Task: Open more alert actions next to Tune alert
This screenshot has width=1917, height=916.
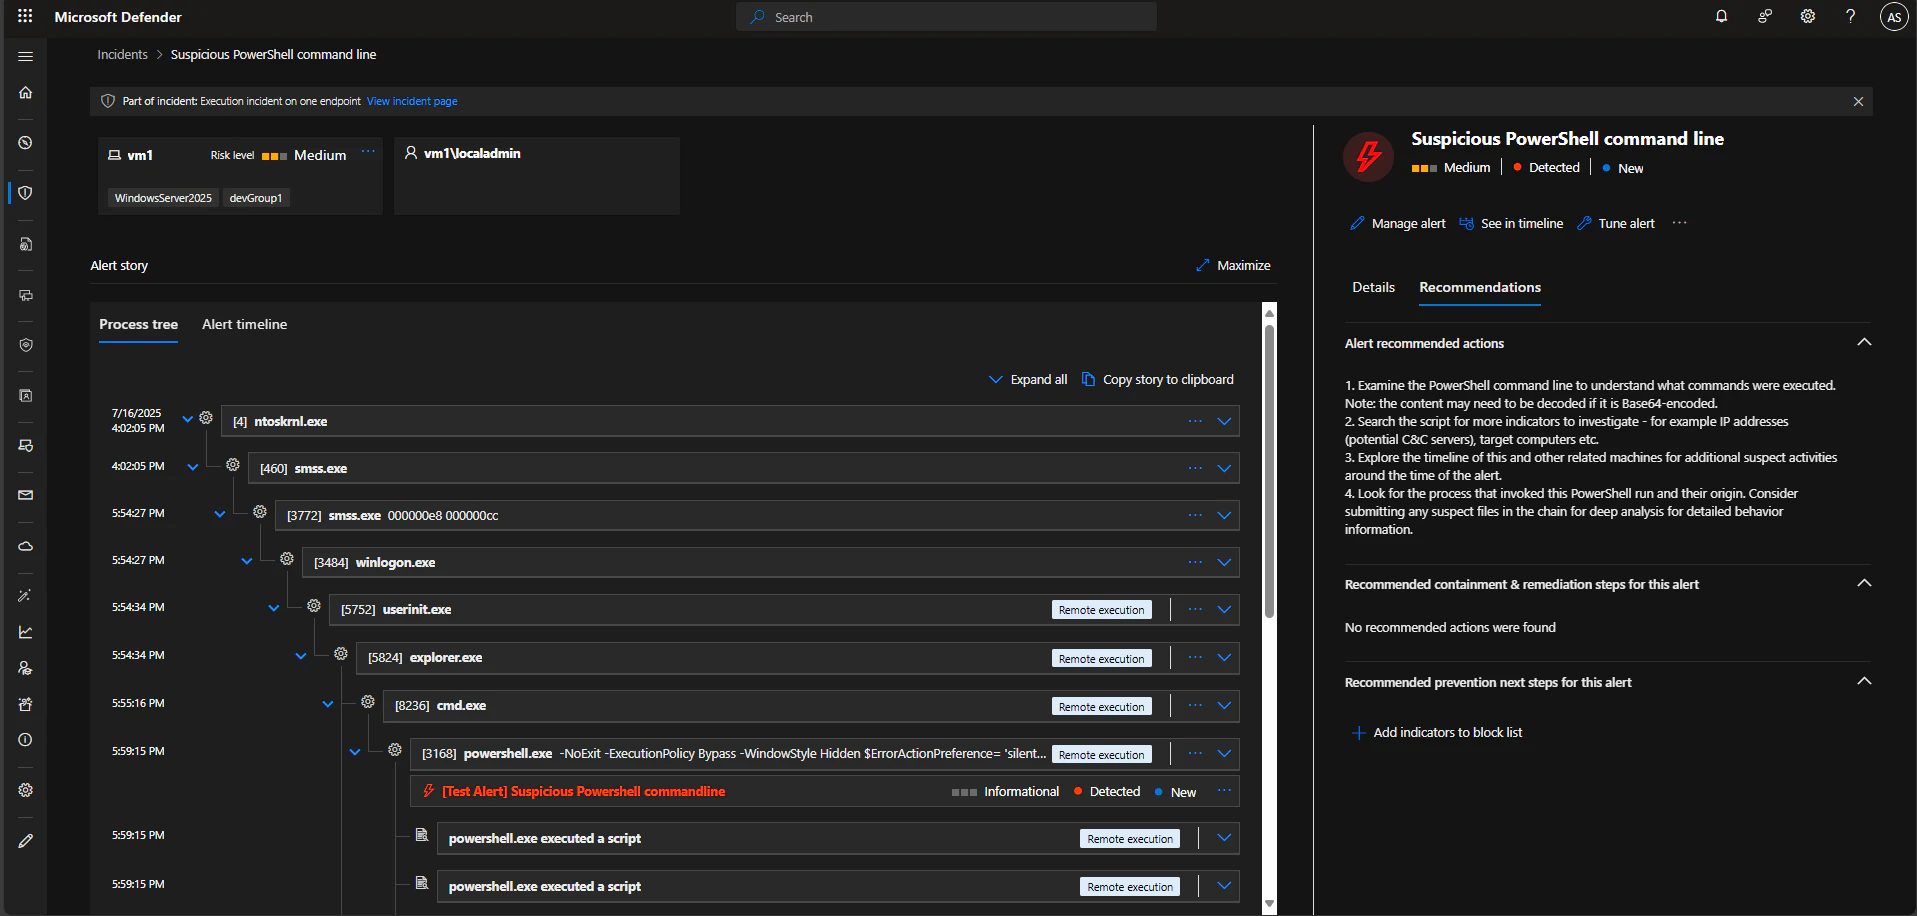Action: (x=1679, y=223)
